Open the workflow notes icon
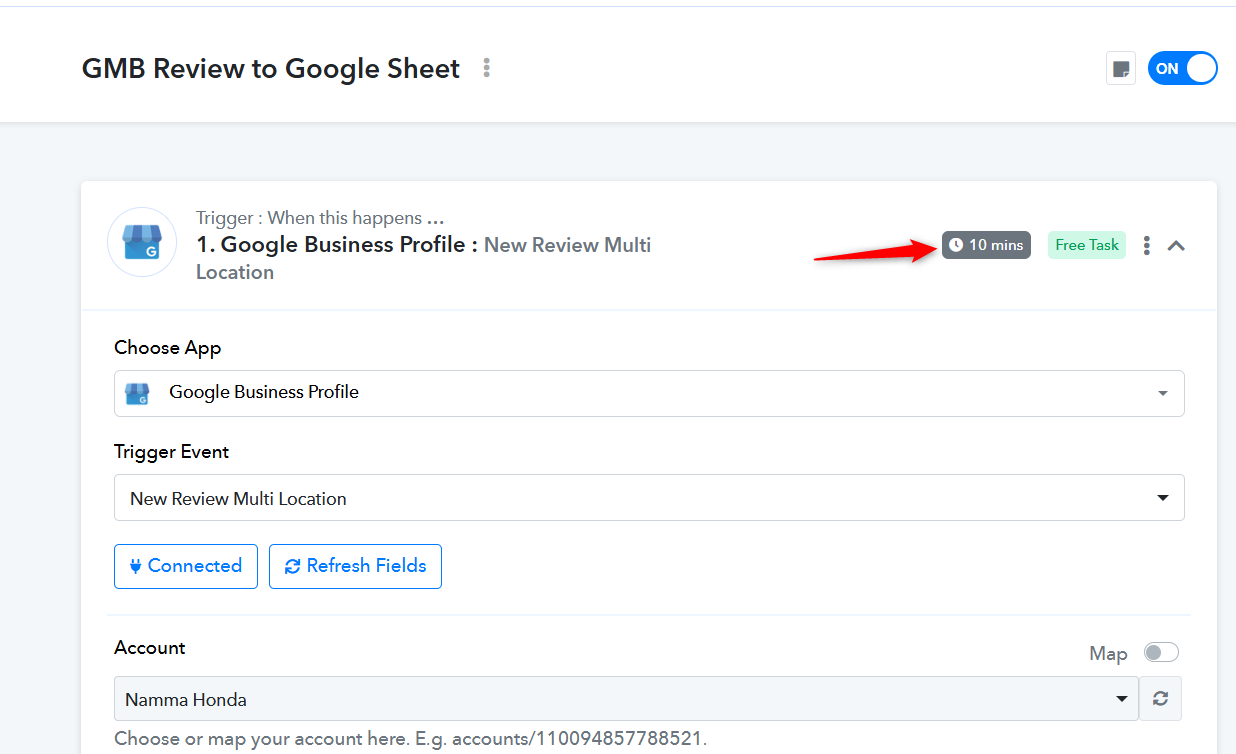1236x754 pixels. click(x=1121, y=69)
